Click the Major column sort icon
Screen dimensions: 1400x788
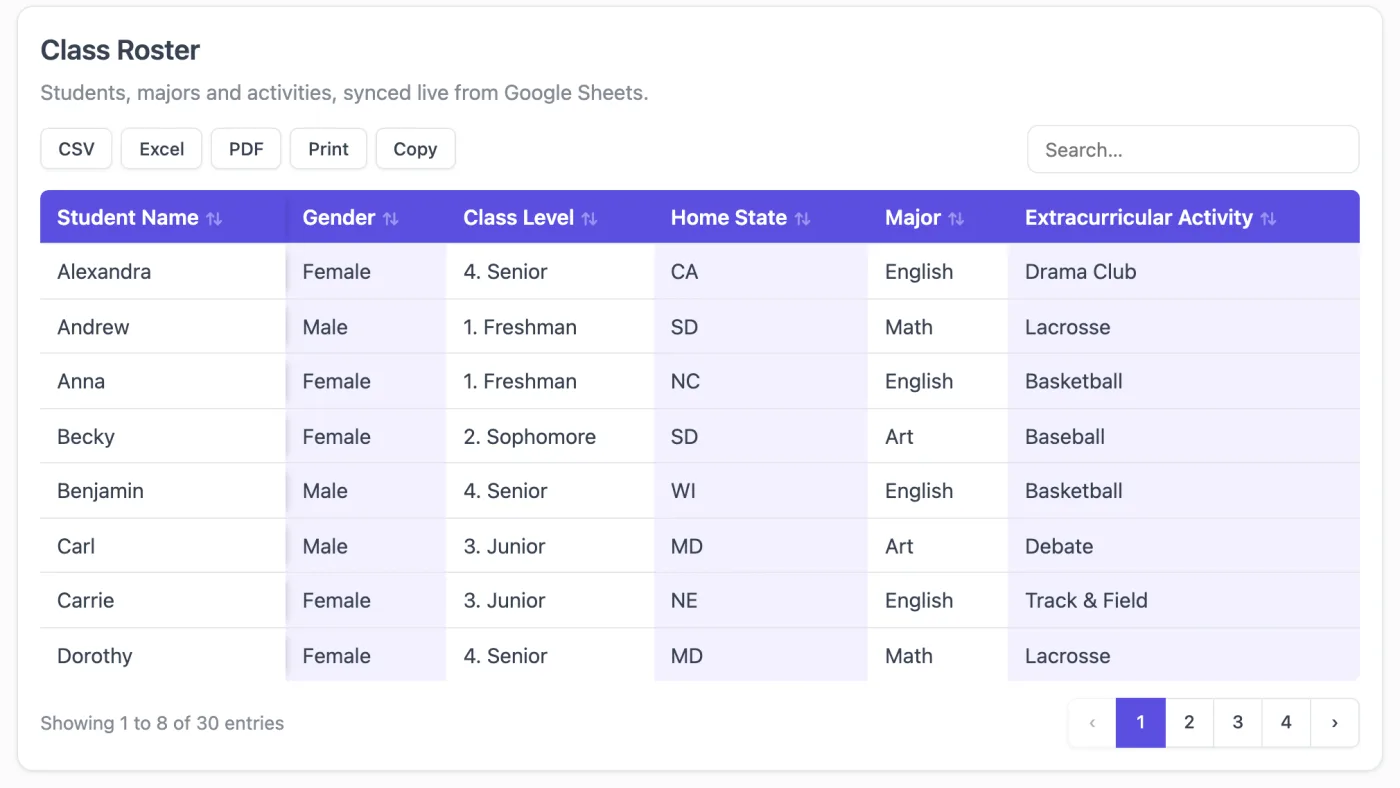(957, 218)
